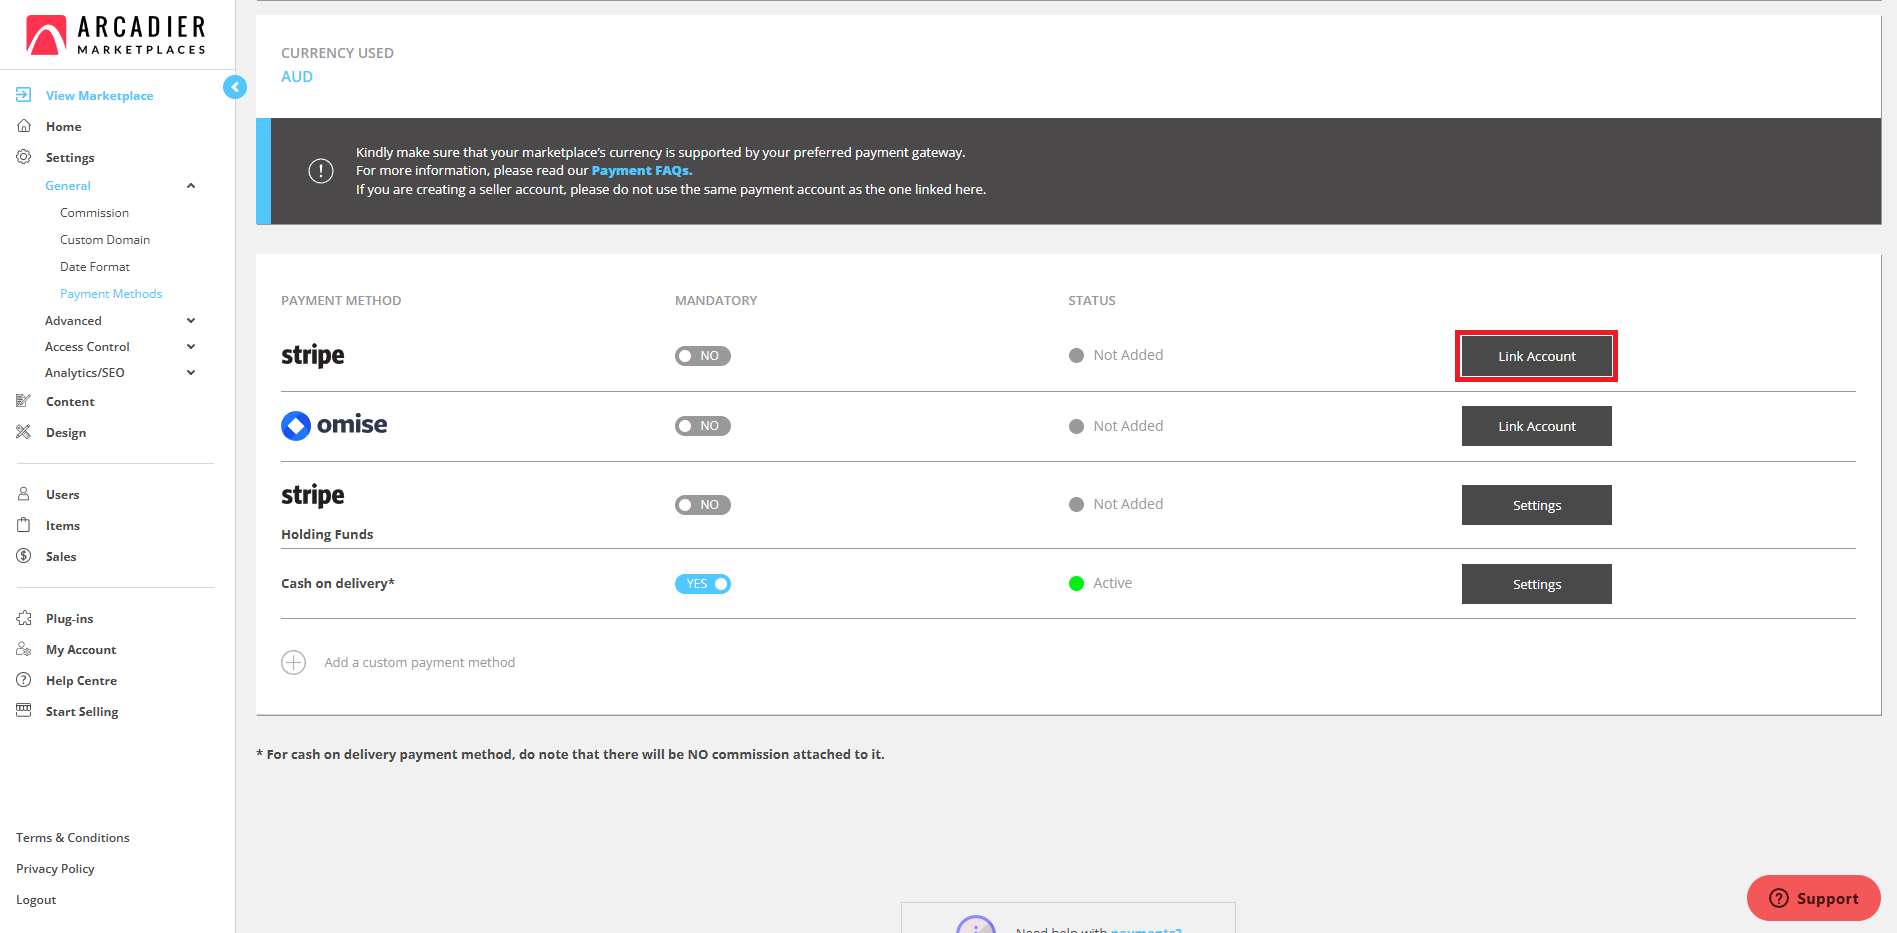Toggle Stripe mandatory switch in first row
This screenshot has width=1897, height=933.
point(702,356)
